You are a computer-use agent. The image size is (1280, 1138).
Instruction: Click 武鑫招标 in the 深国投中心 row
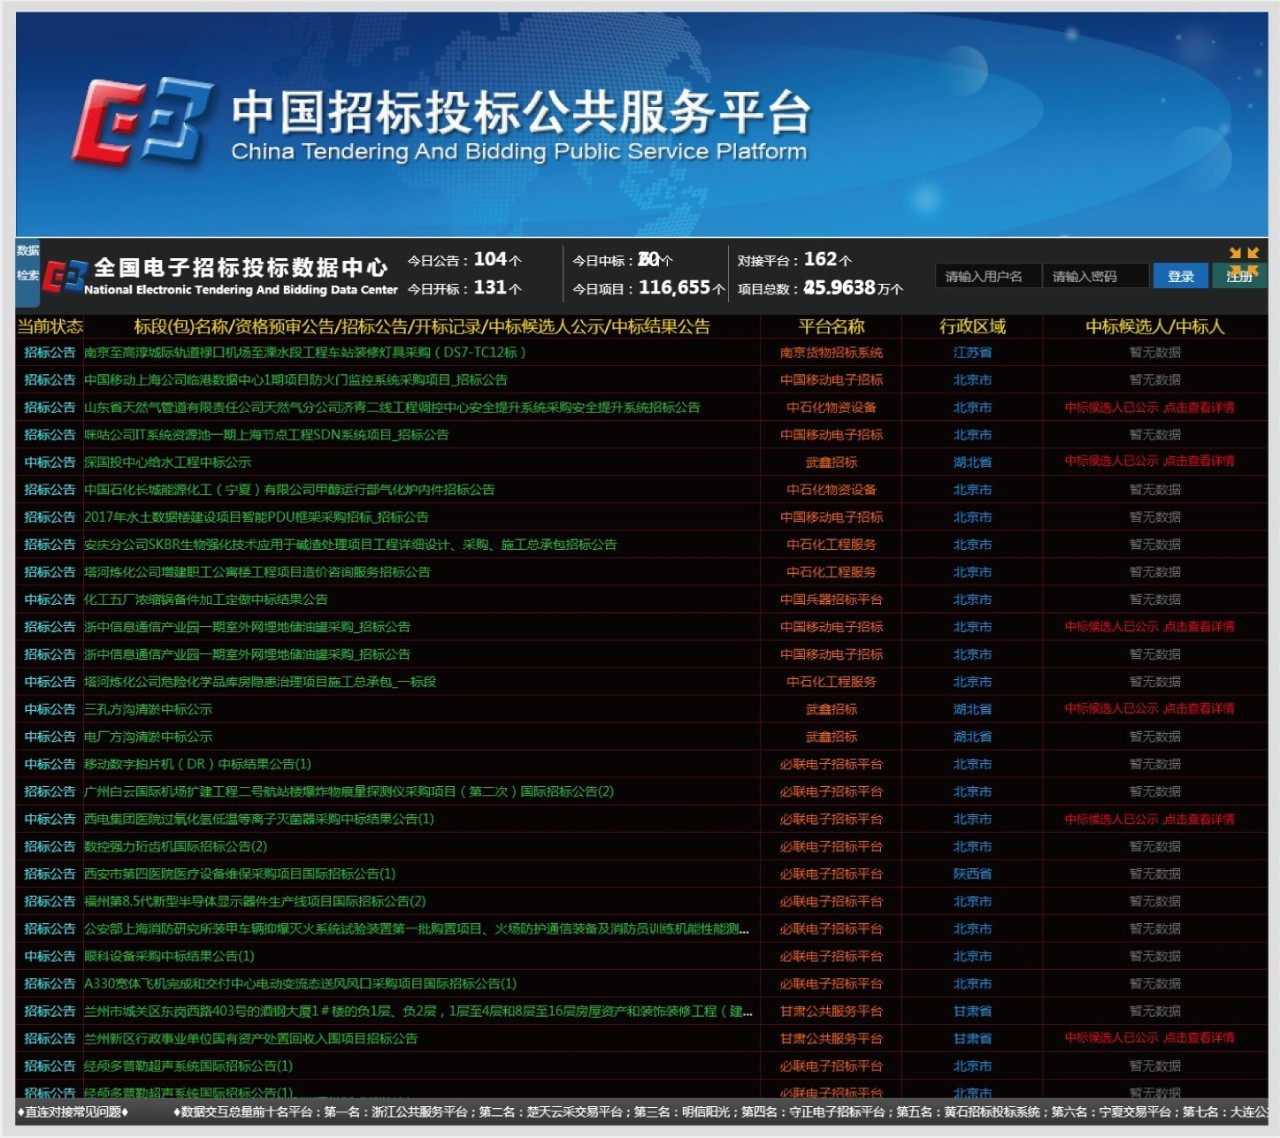831,462
